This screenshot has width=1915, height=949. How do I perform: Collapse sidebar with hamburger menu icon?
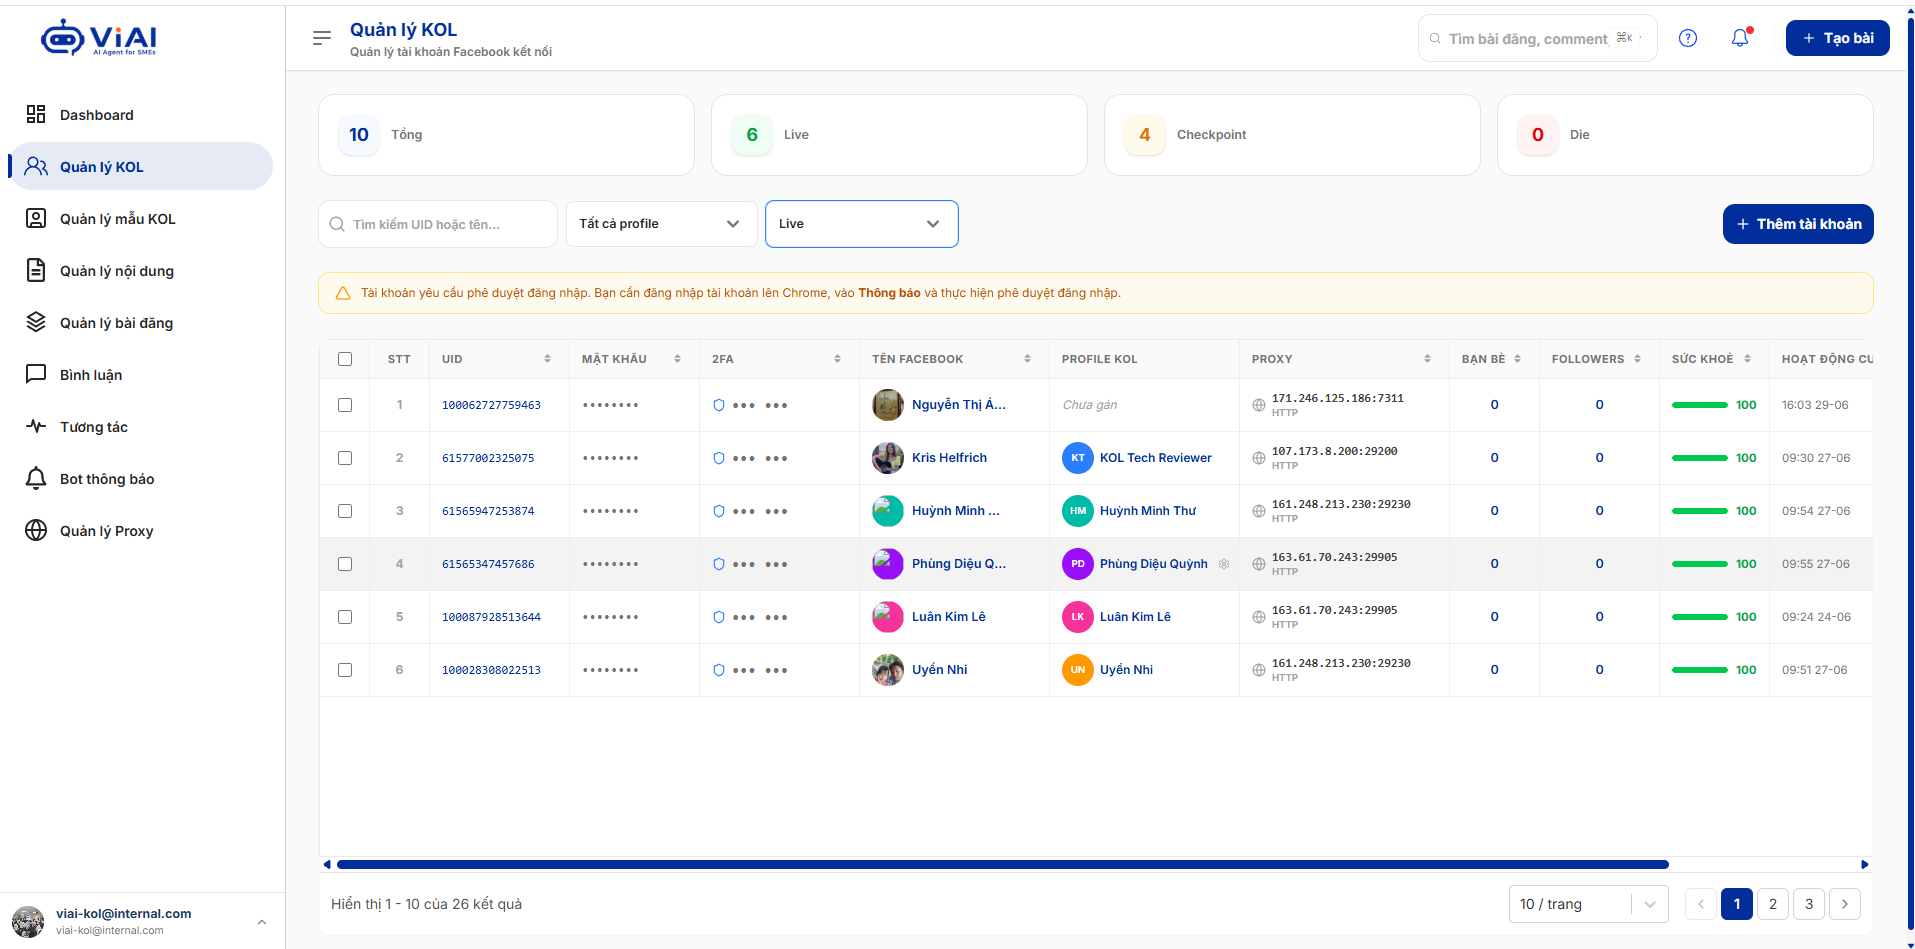[x=322, y=38]
